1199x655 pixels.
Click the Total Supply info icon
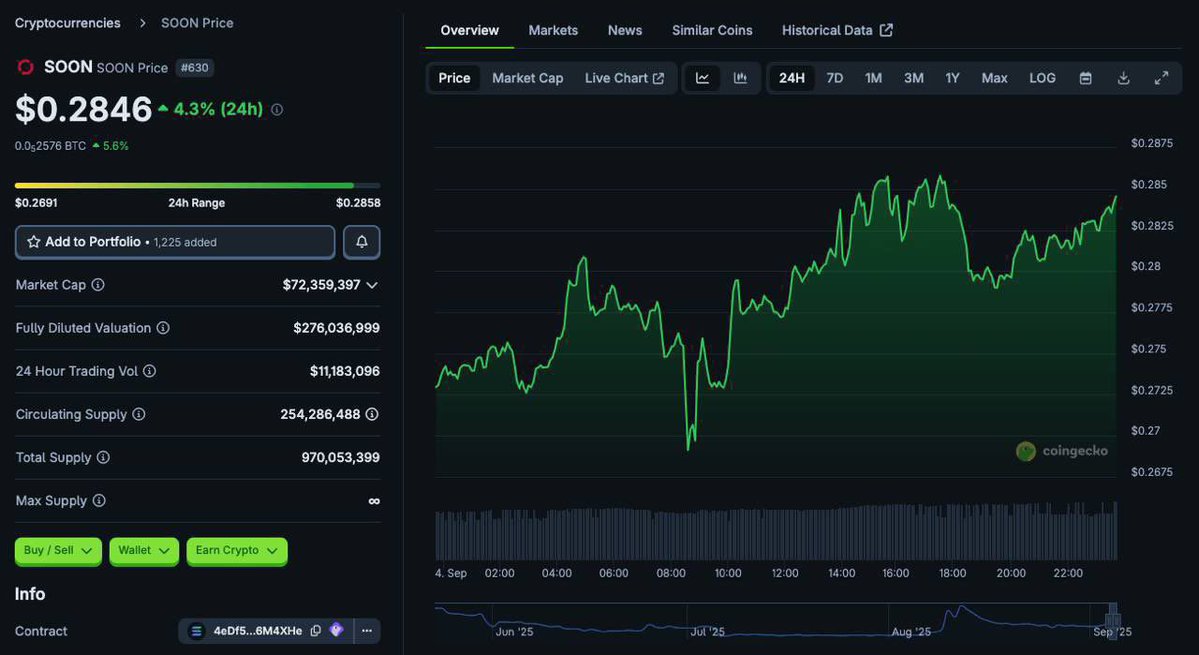pyautogui.click(x=103, y=457)
